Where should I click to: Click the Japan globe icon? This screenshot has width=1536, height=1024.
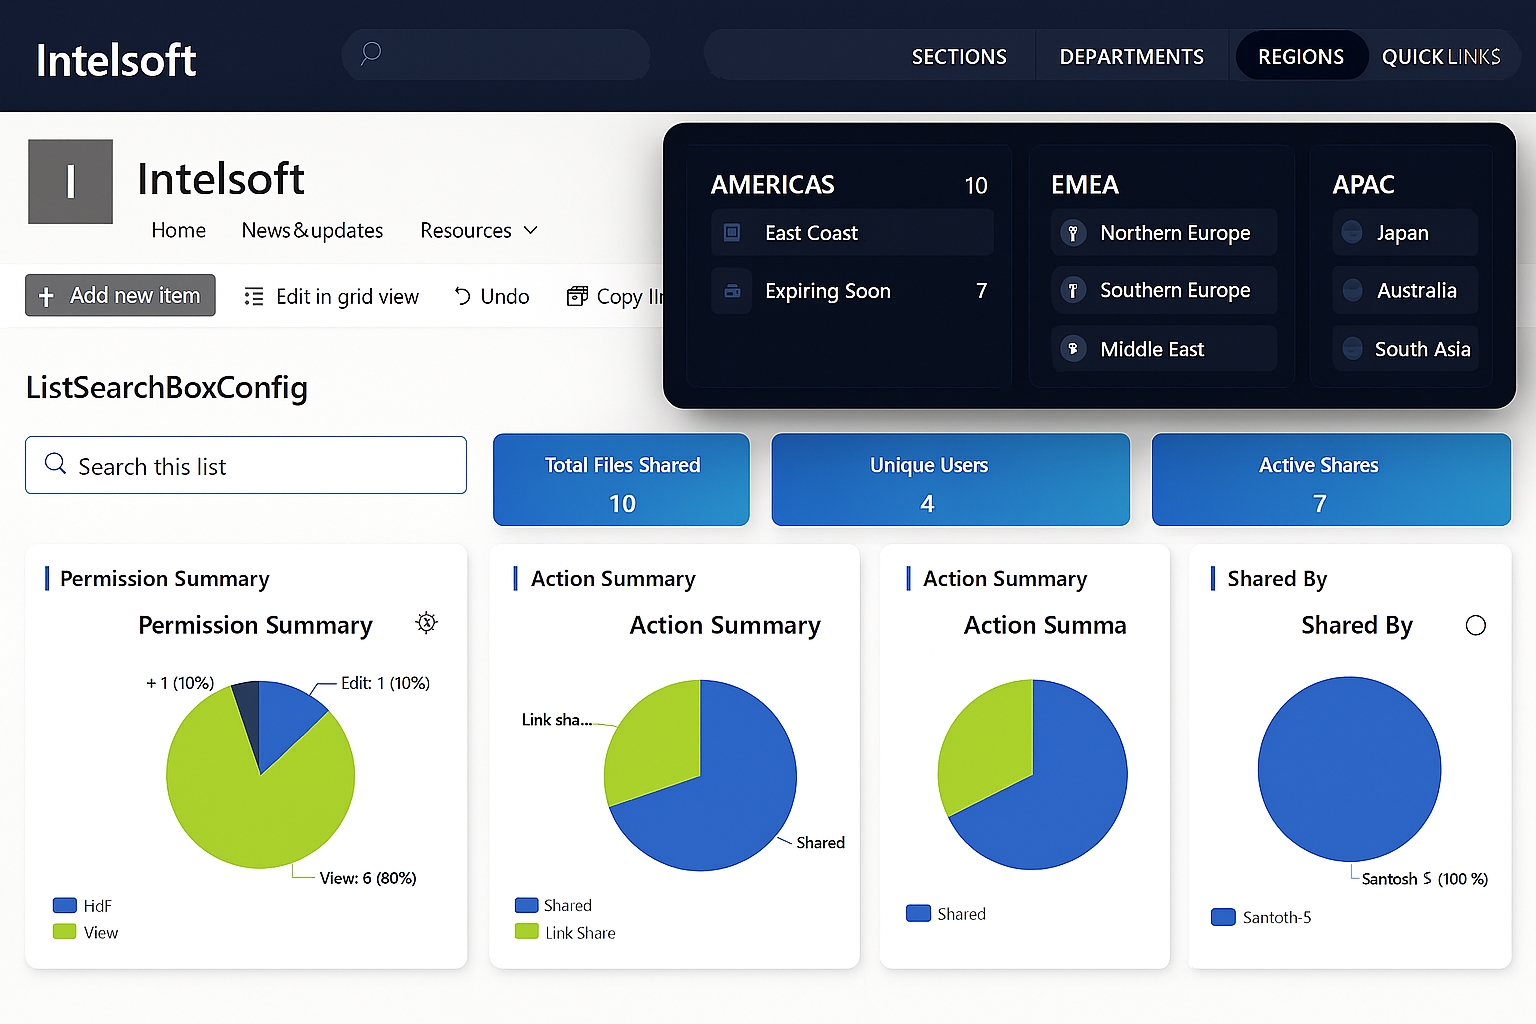click(x=1352, y=232)
